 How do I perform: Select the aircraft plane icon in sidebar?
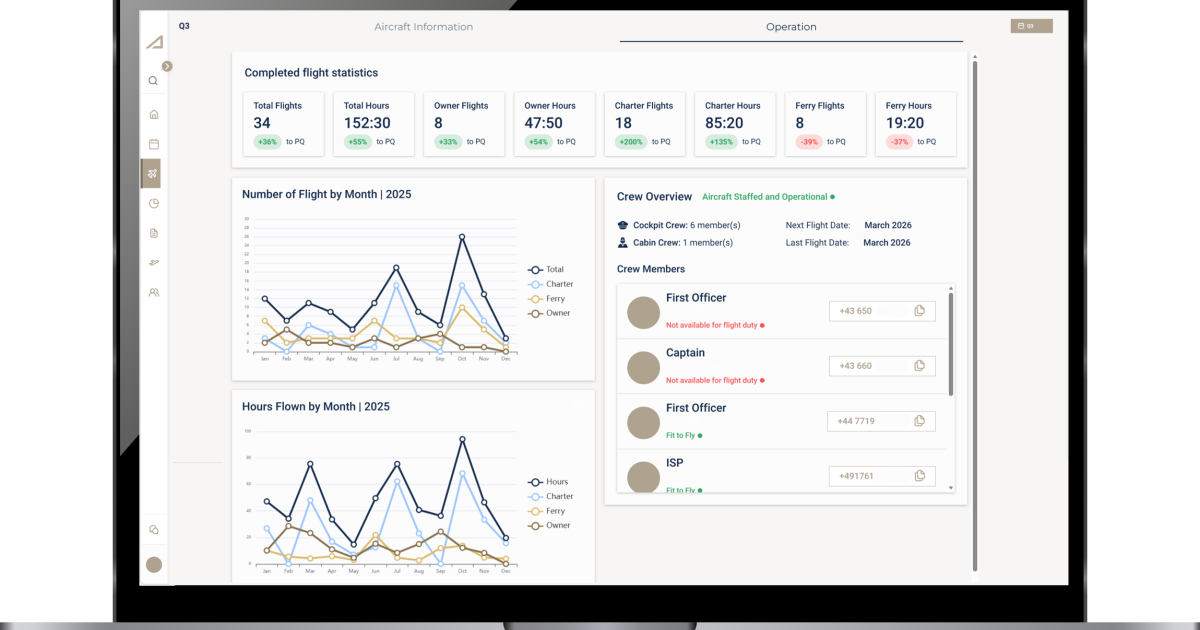(152, 173)
